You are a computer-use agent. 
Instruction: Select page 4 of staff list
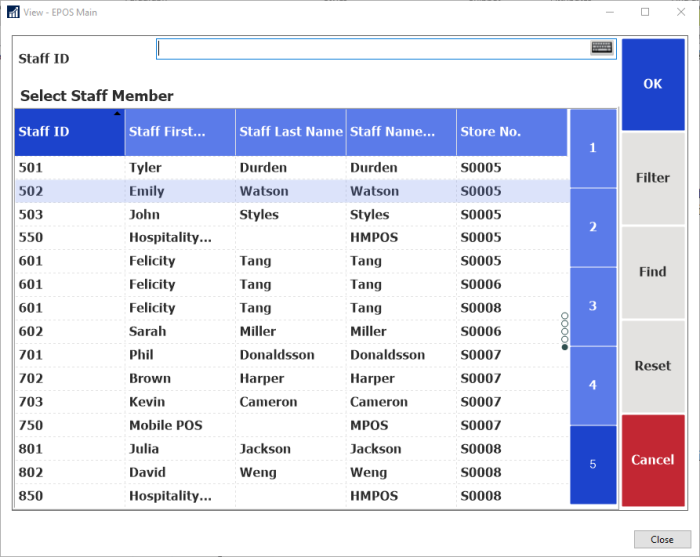click(593, 385)
